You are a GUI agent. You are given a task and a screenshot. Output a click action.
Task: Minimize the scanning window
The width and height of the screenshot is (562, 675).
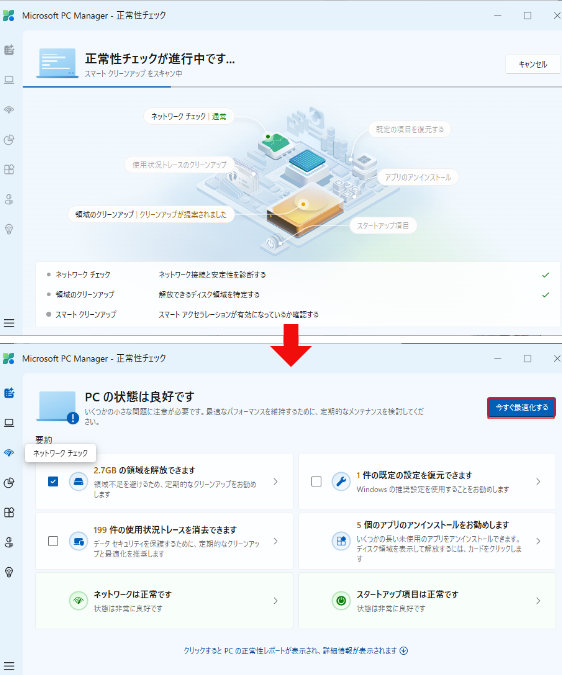[498, 15]
